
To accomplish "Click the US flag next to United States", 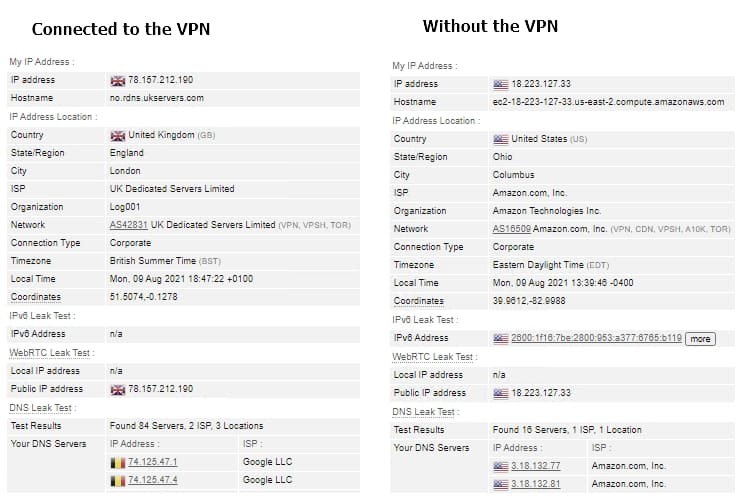I will pos(501,139).
